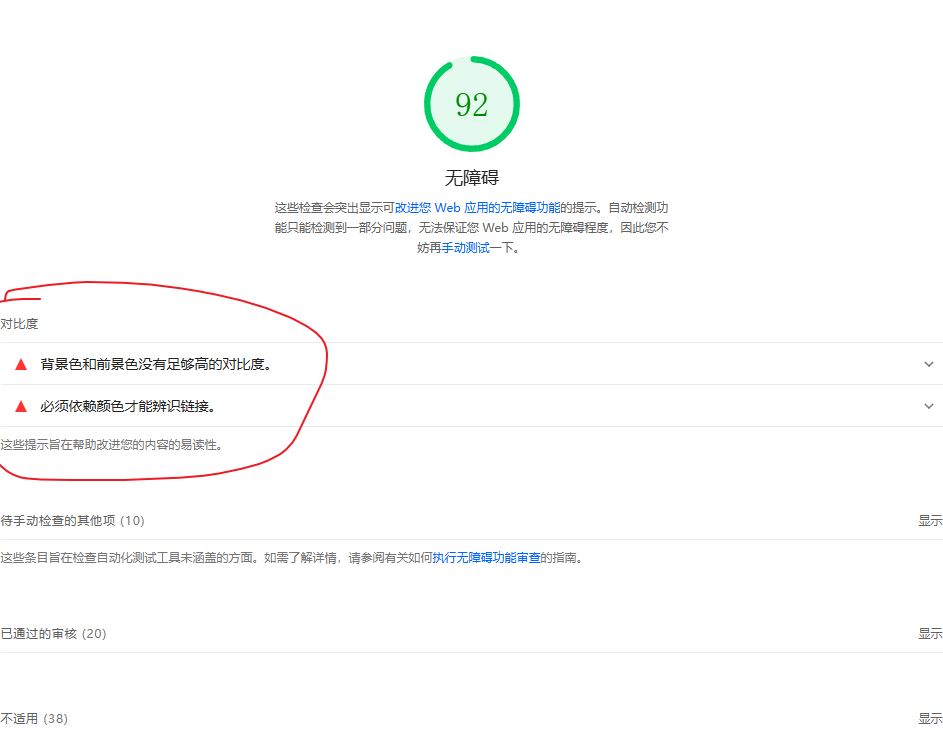The height and width of the screenshot is (732, 943).
Task: Click 显示 next to 已通过的审核
Action: pos(930,633)
